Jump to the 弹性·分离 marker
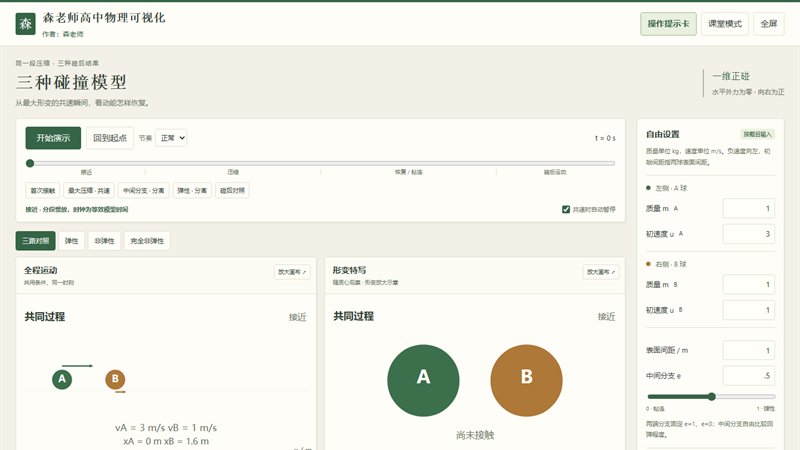 pyautogui.click(x=192, y=190)
